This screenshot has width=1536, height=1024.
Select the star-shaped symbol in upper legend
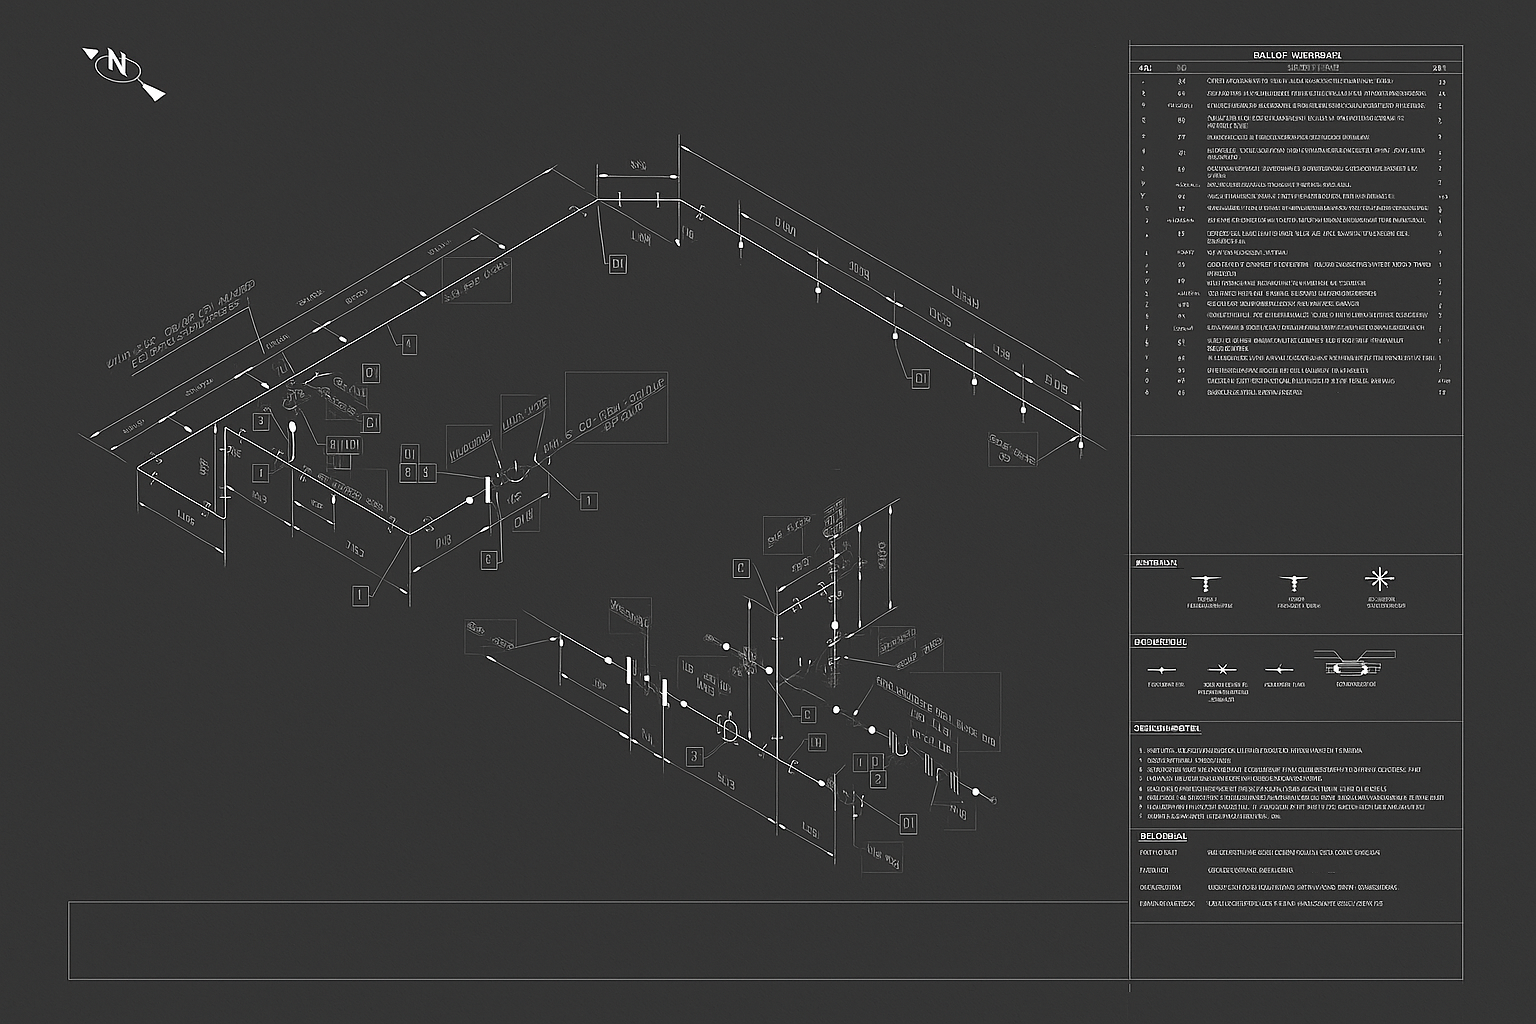click(1378, 579)
